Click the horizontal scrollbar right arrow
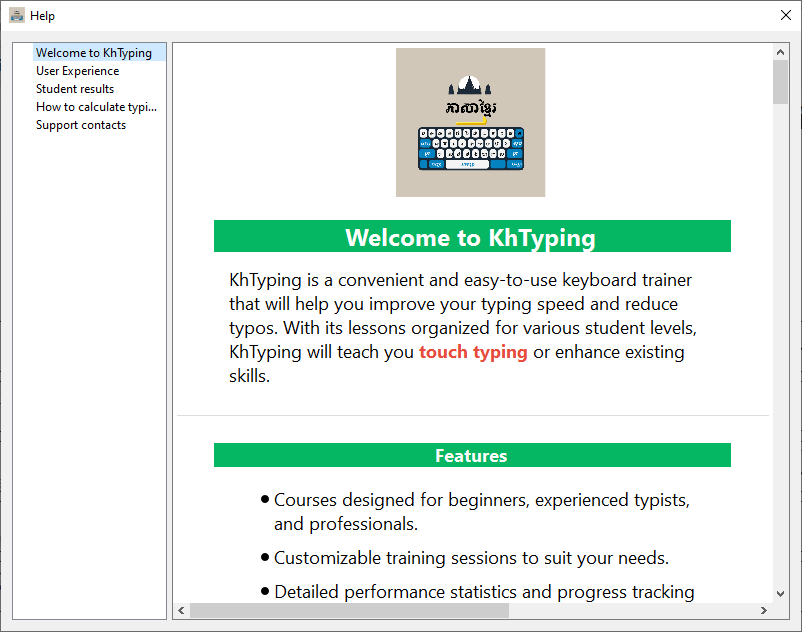Image resolution: width=802 pixels, height=632 pixels. pyautogui.click(x=764, y=610)
